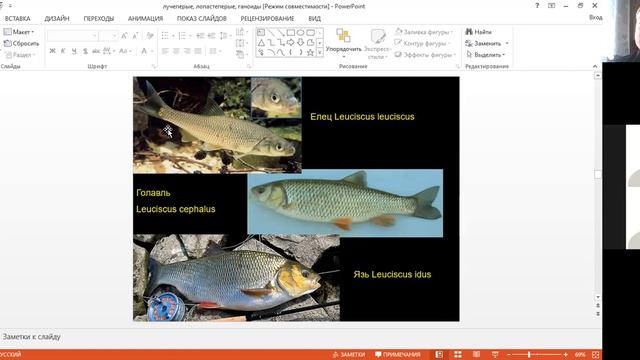640x360 pixels.
Task: Select the oval shape in gallery
Action: (300, 33)
